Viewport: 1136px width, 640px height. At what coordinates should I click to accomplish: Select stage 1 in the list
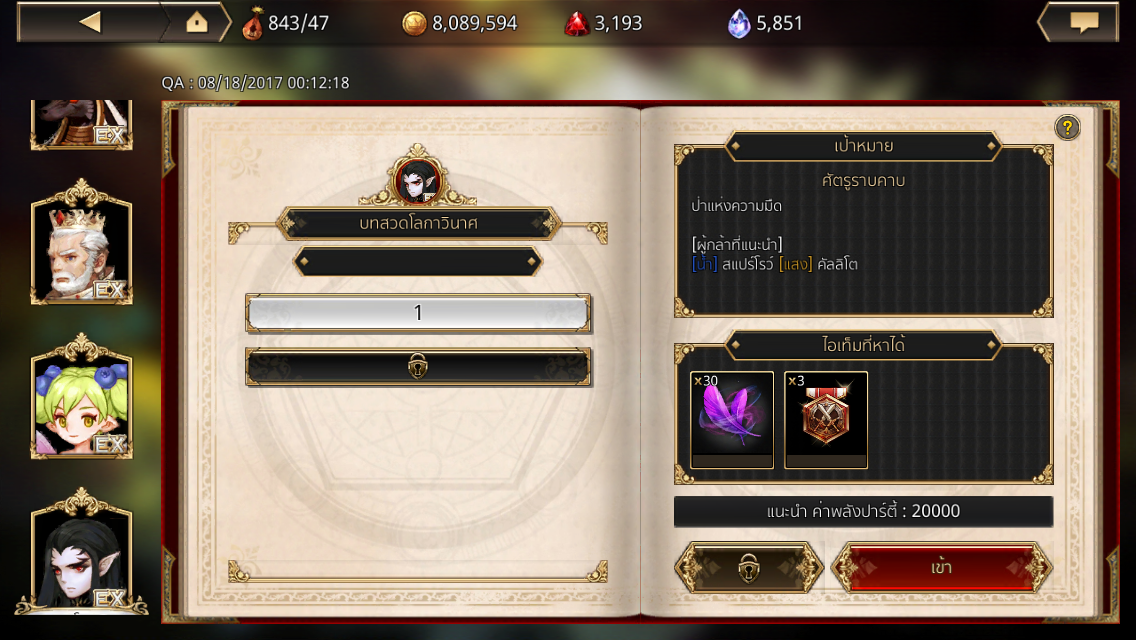(x=418, y=313)
